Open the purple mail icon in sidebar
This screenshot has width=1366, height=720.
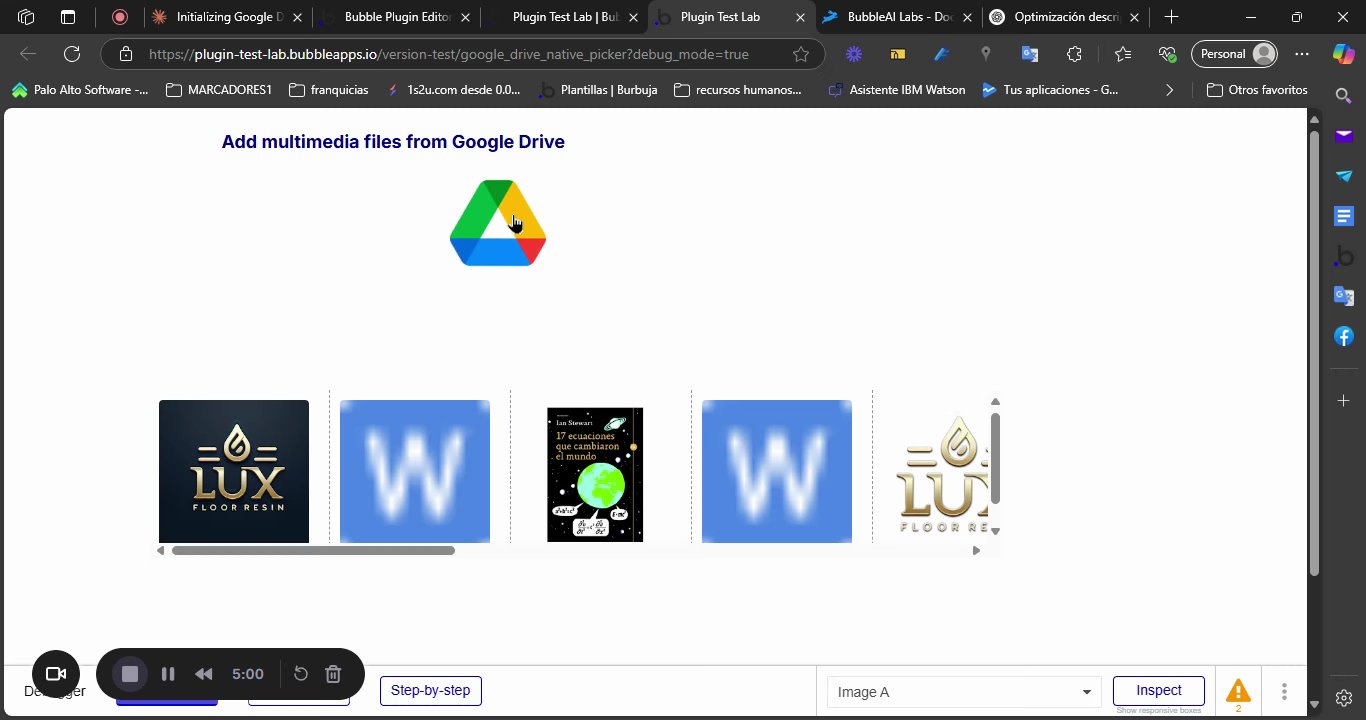click(x=1344, y=136)
